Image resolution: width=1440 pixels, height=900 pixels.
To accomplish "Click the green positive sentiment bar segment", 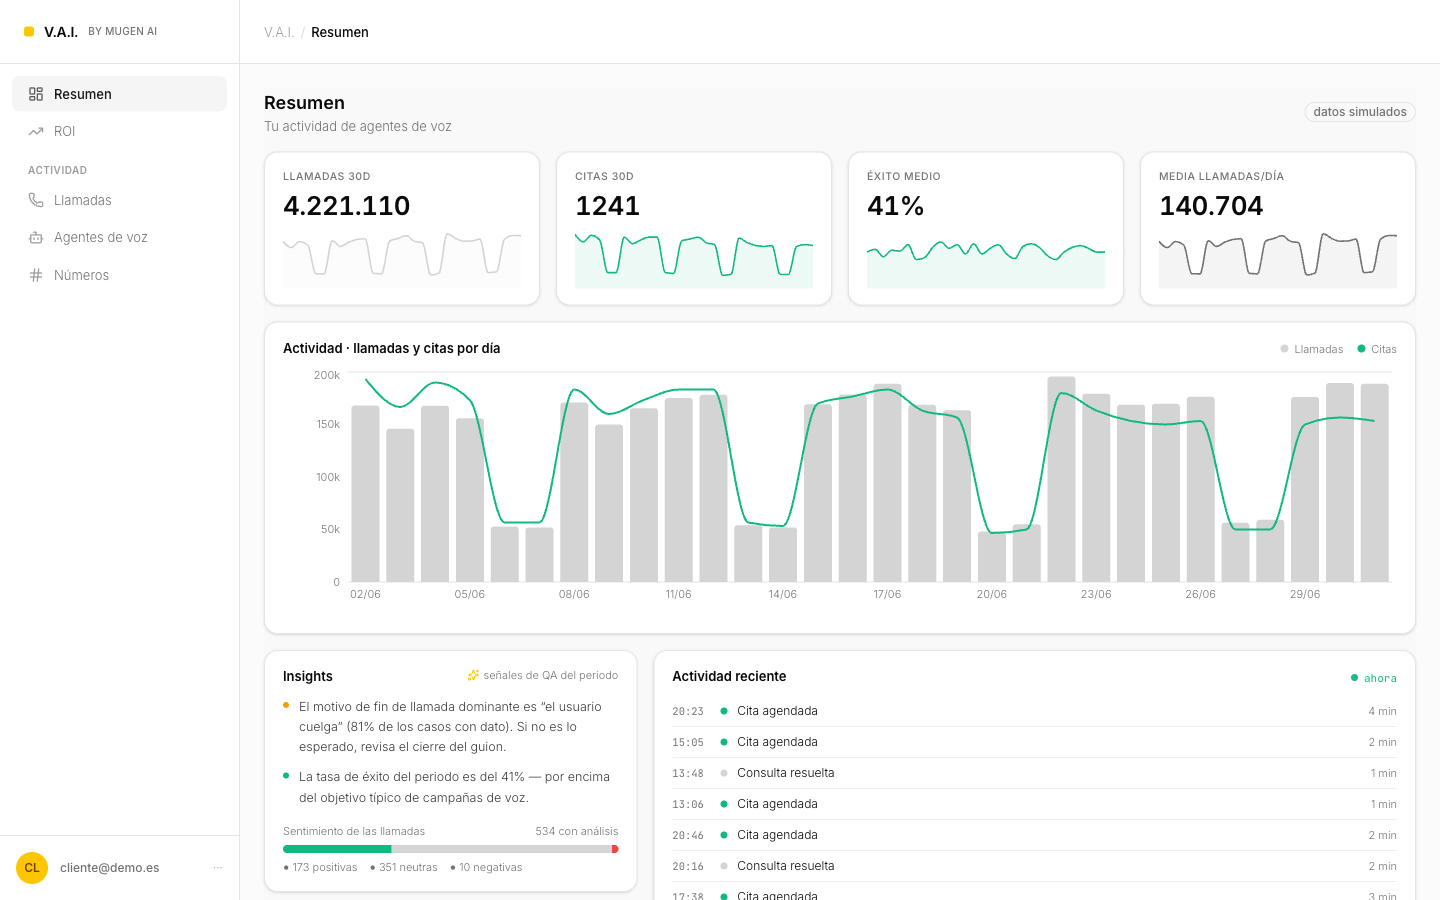I will click(337, 849).
